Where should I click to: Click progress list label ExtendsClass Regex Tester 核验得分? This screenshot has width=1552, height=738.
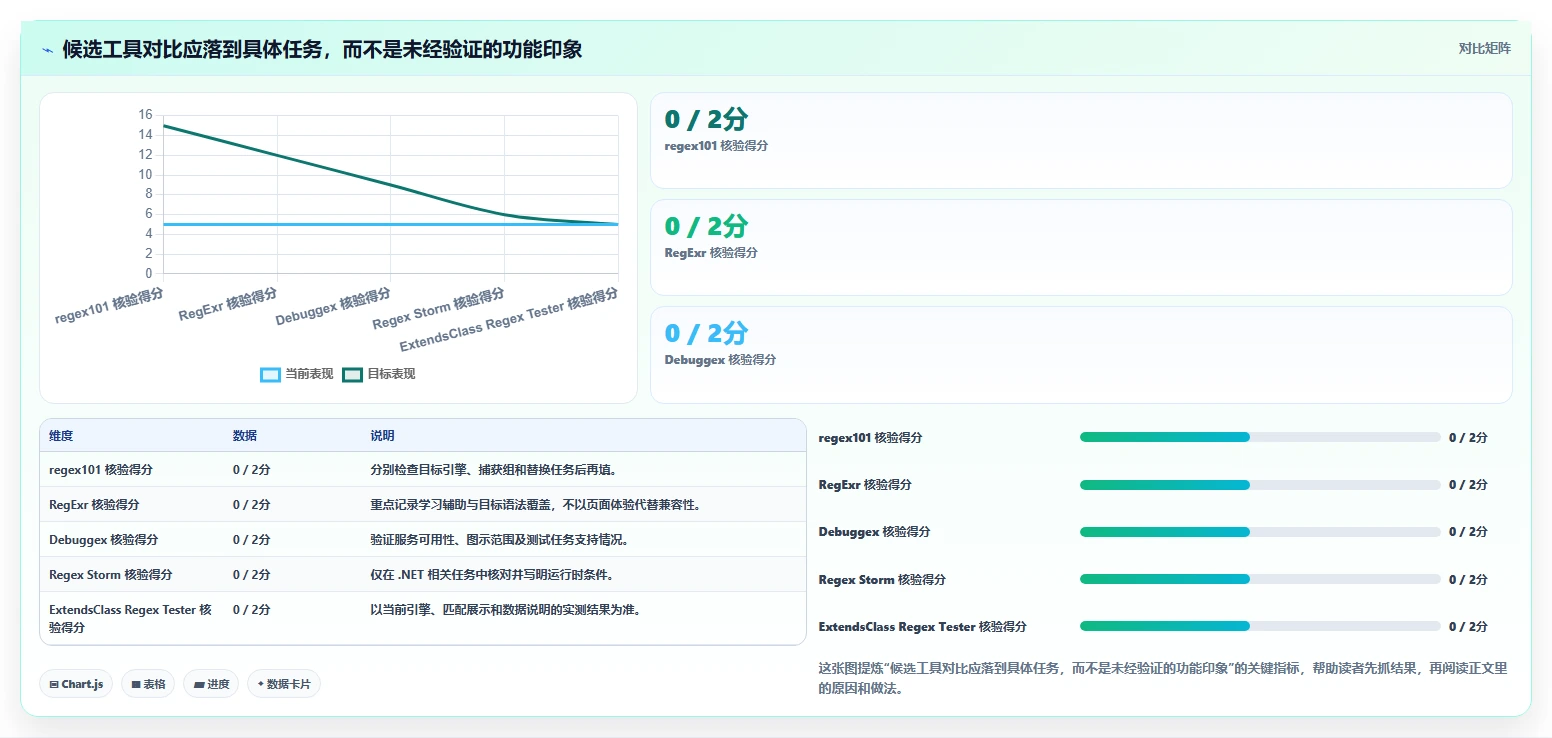coord(922,627)
